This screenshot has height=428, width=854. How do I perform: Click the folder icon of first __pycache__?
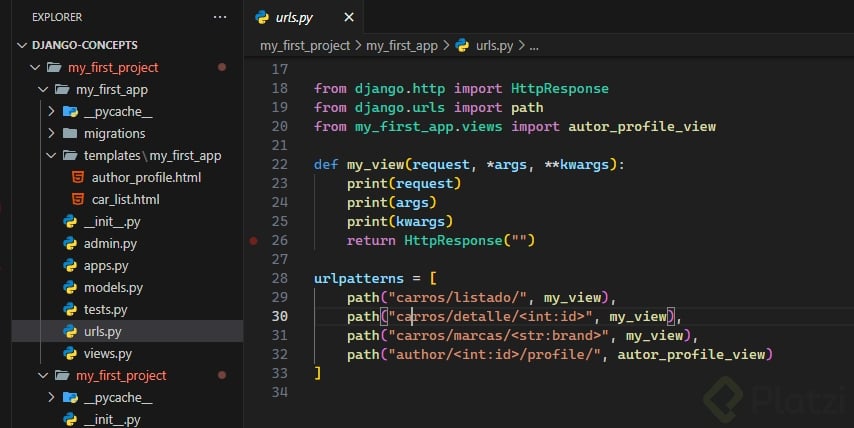click(70, 112)
